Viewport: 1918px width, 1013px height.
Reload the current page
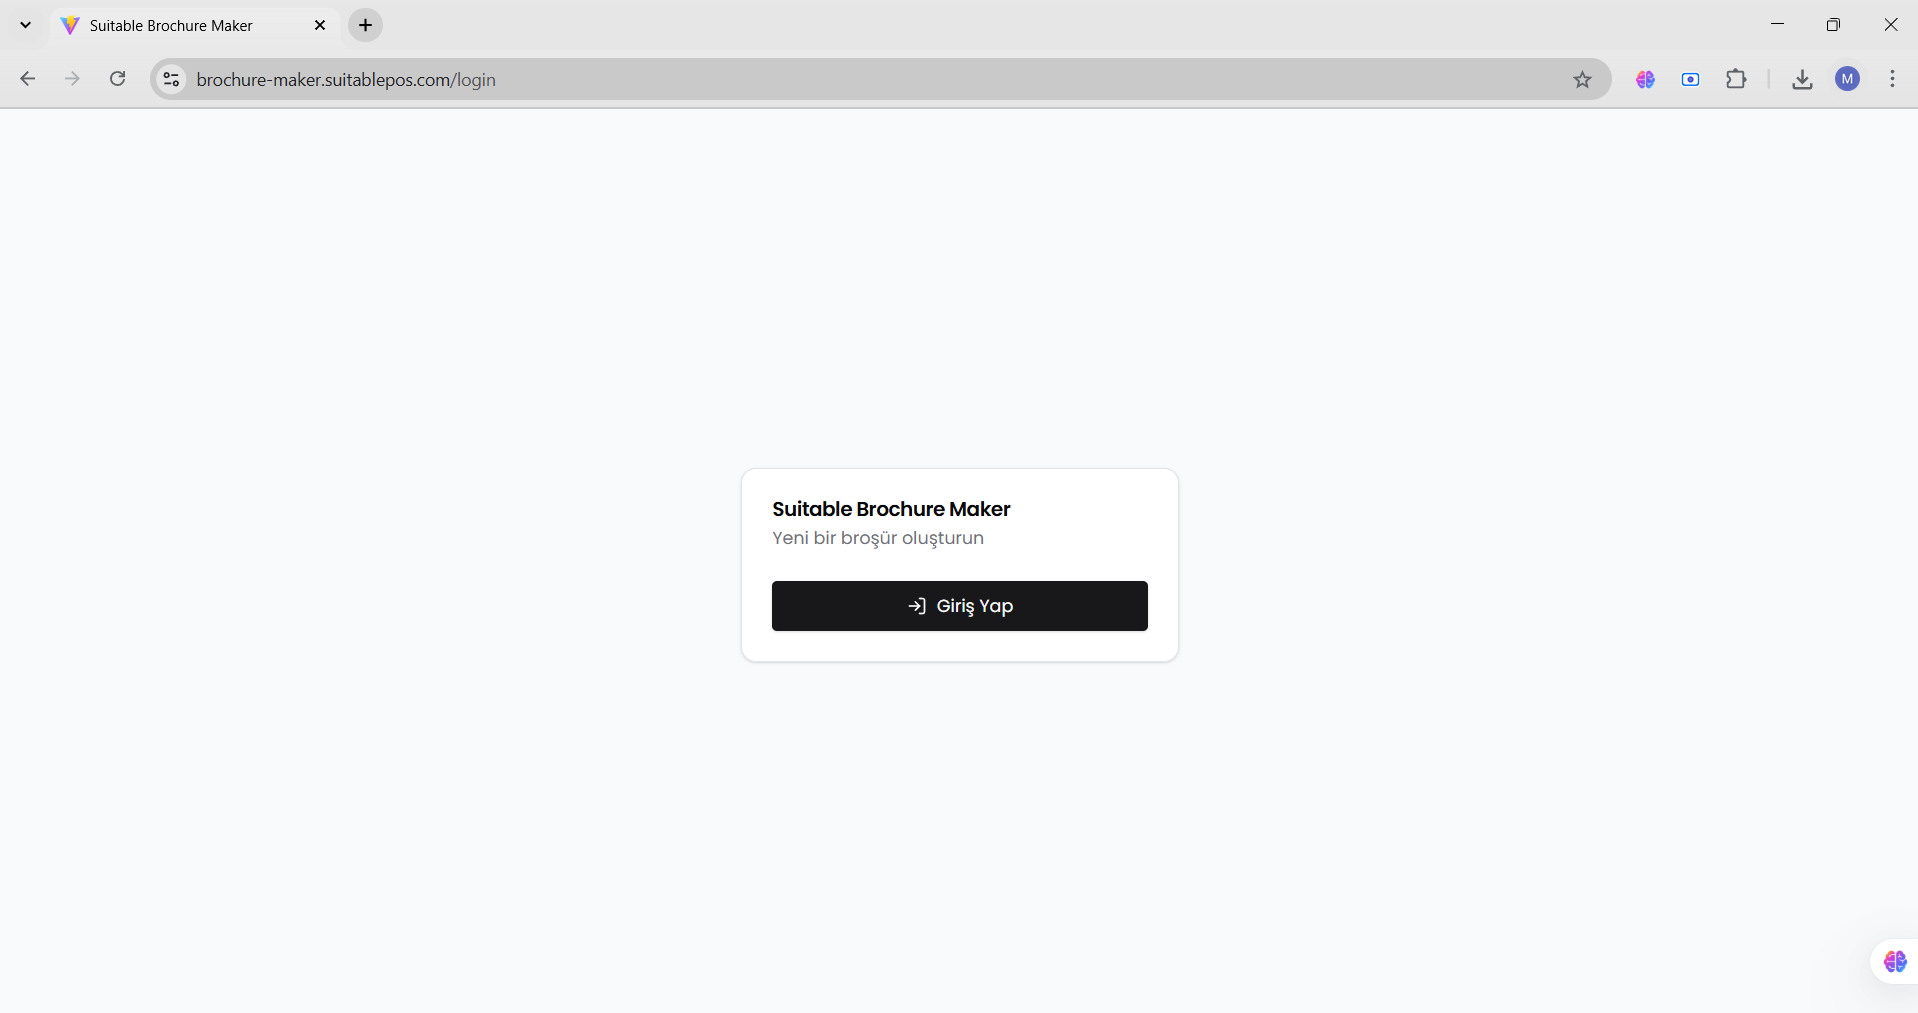click(x=118, y=79)
